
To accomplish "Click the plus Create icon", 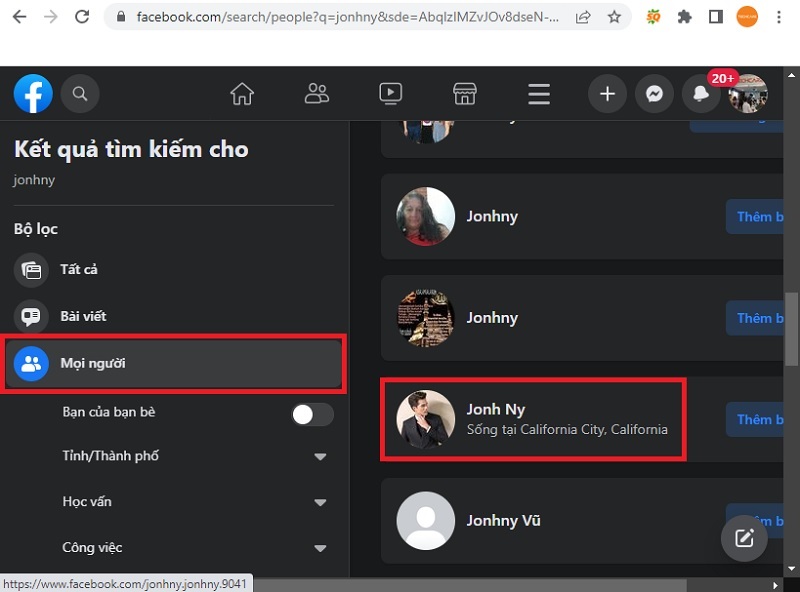I will [607, 94].
